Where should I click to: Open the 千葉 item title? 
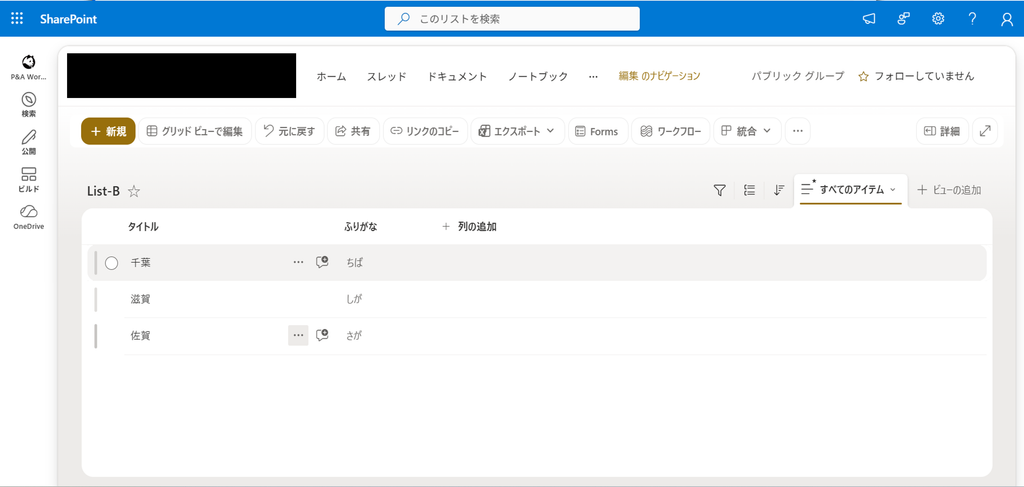(140, 262)
